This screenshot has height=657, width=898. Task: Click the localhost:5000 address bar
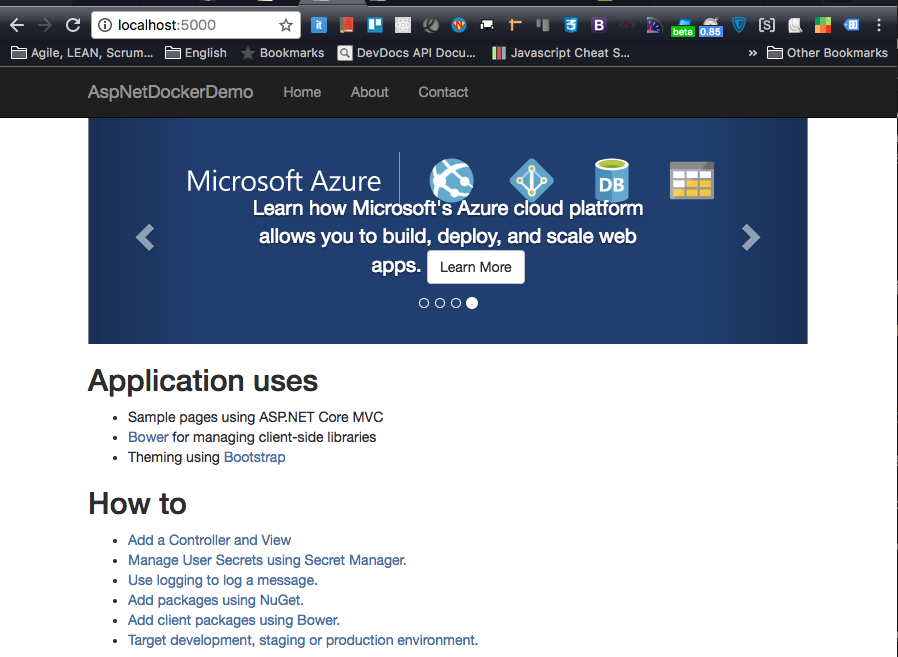click(x=190, y=25)
